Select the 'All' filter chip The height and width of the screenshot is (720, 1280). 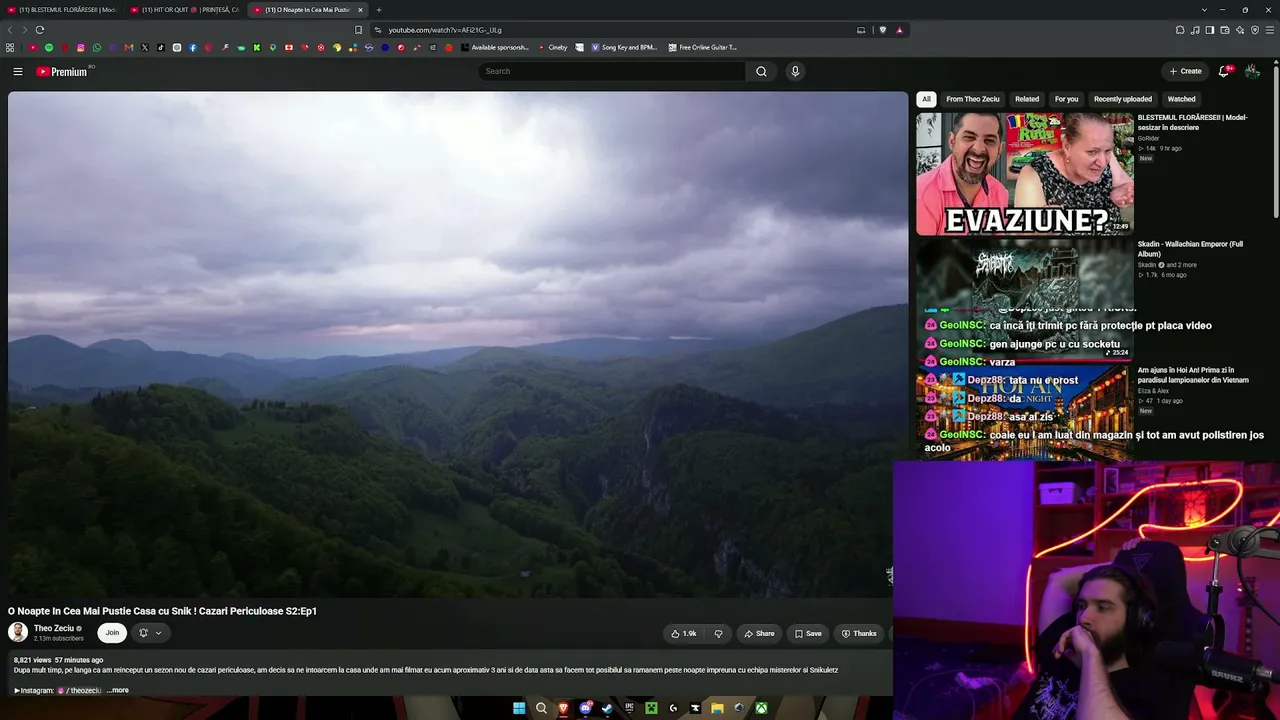[926, 99]
